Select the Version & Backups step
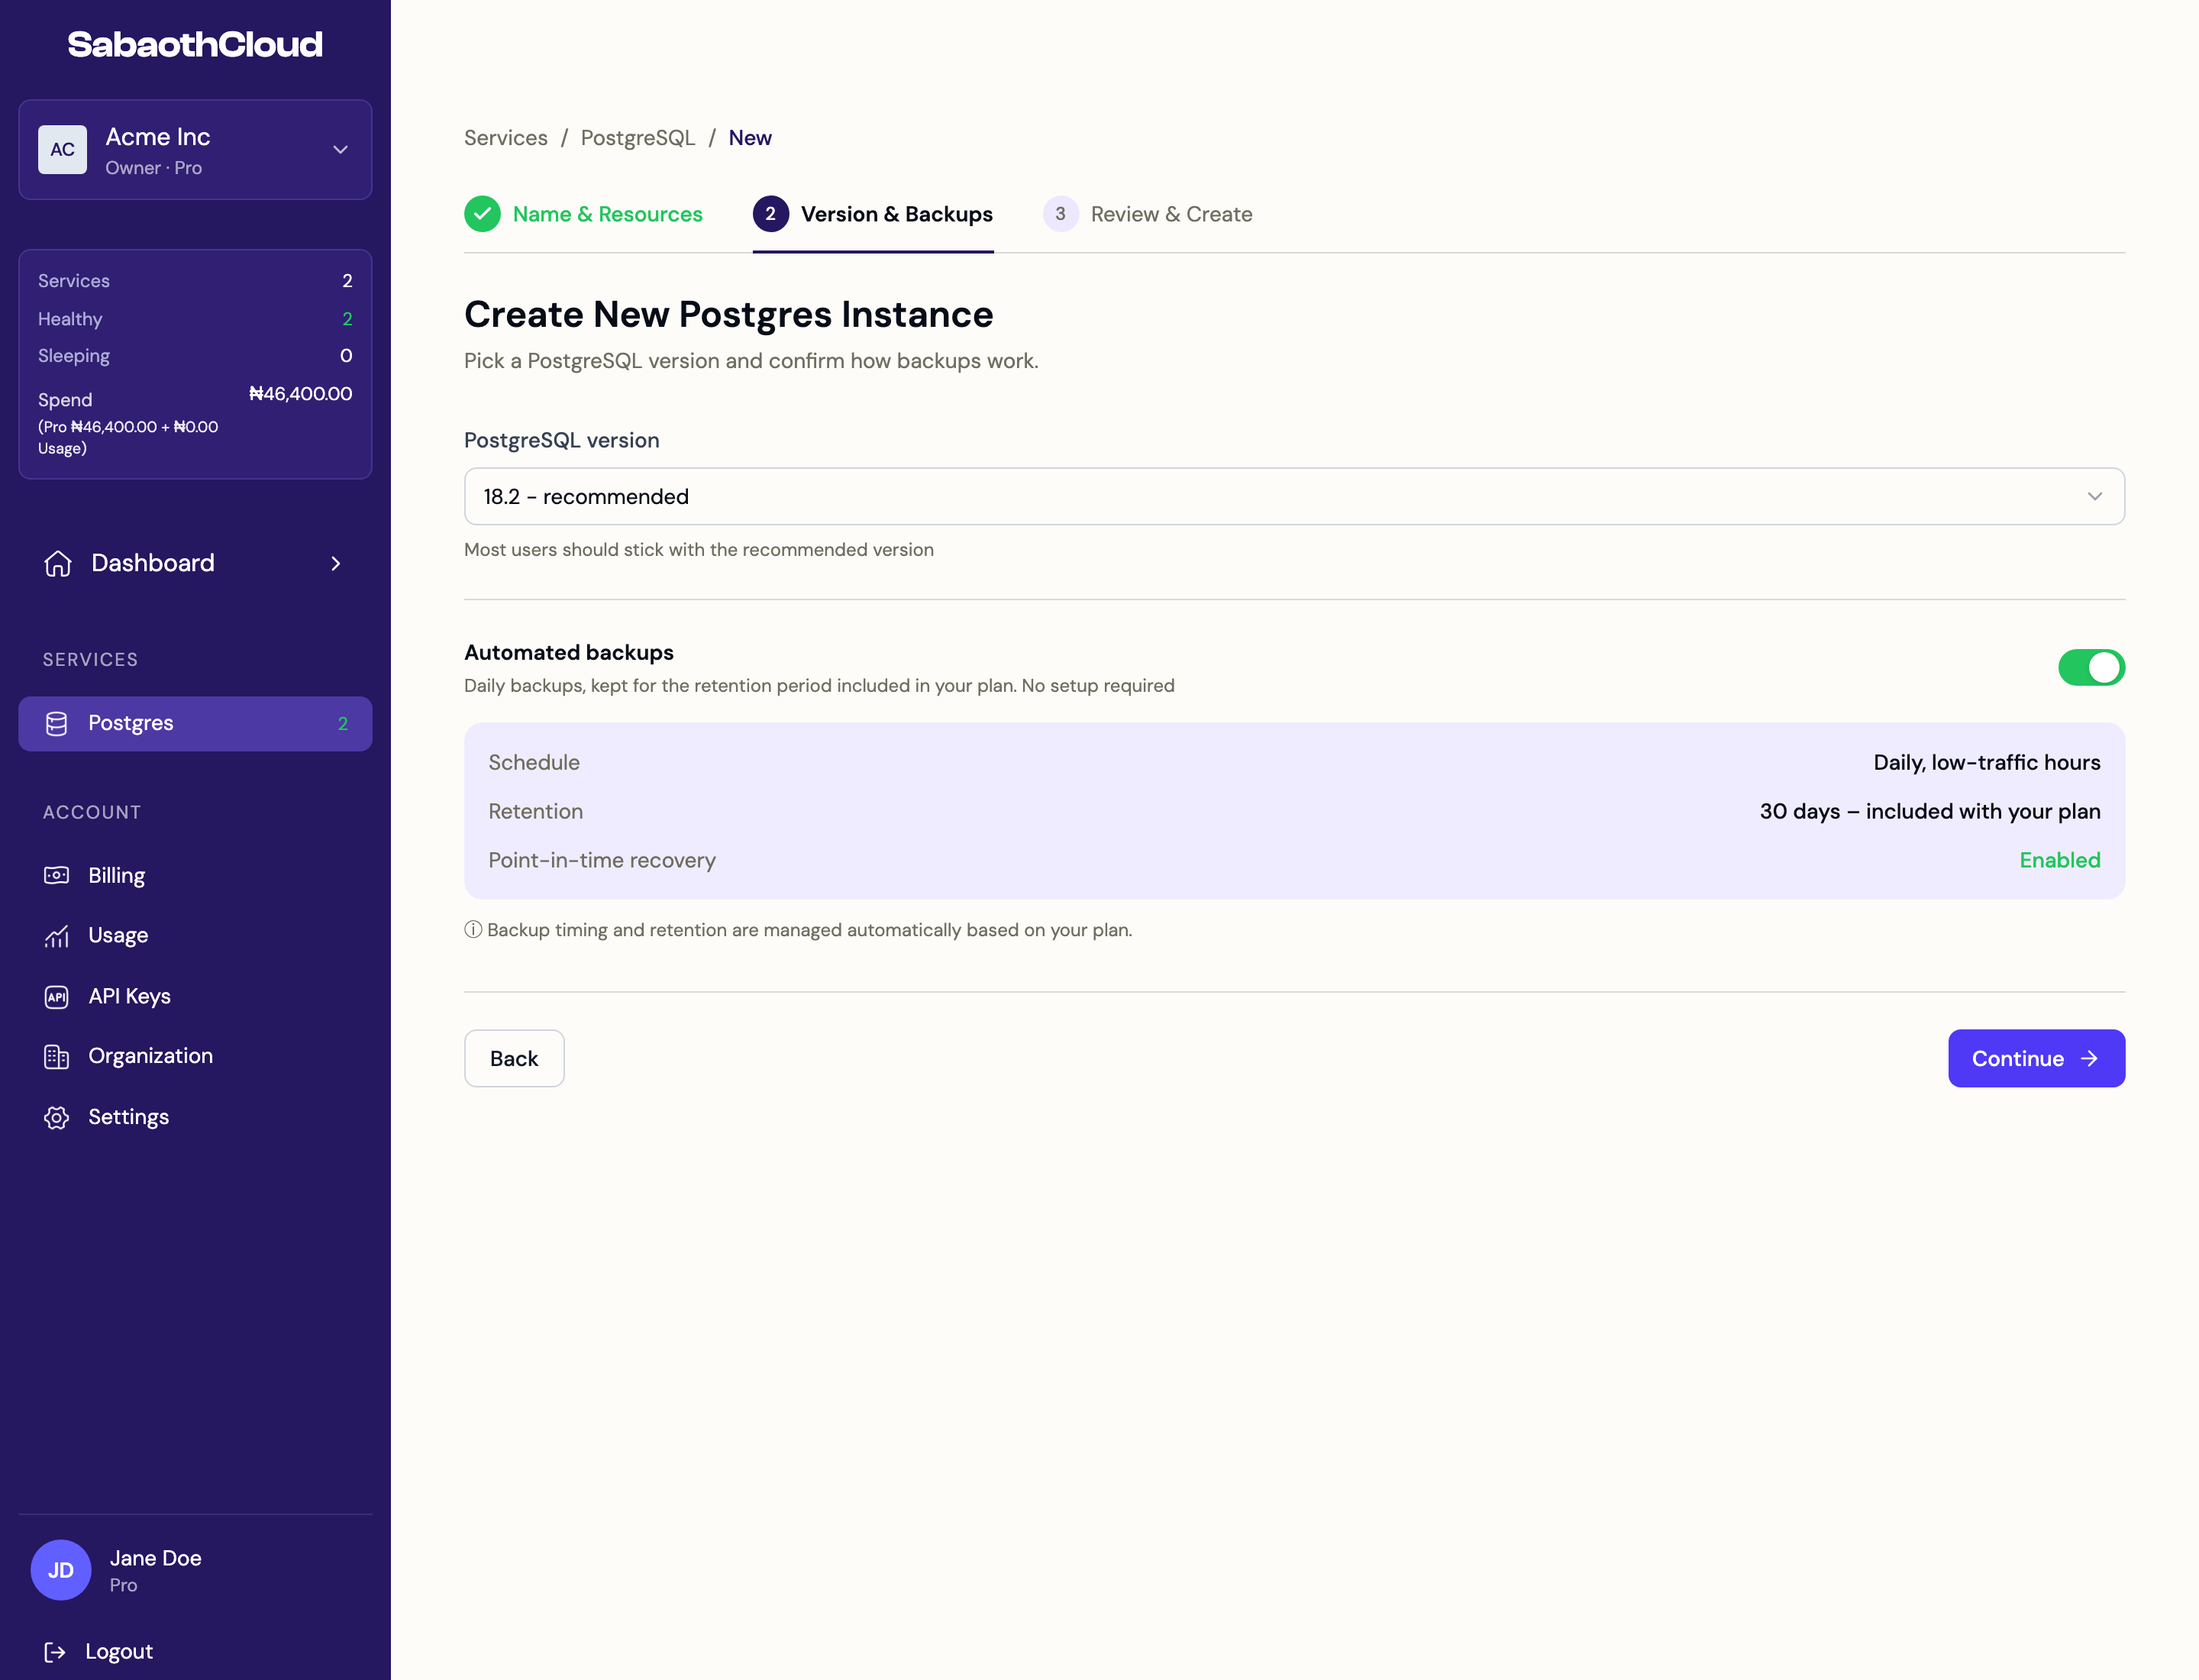The height and width of the screenshot is (1680, 2199). 873,214
